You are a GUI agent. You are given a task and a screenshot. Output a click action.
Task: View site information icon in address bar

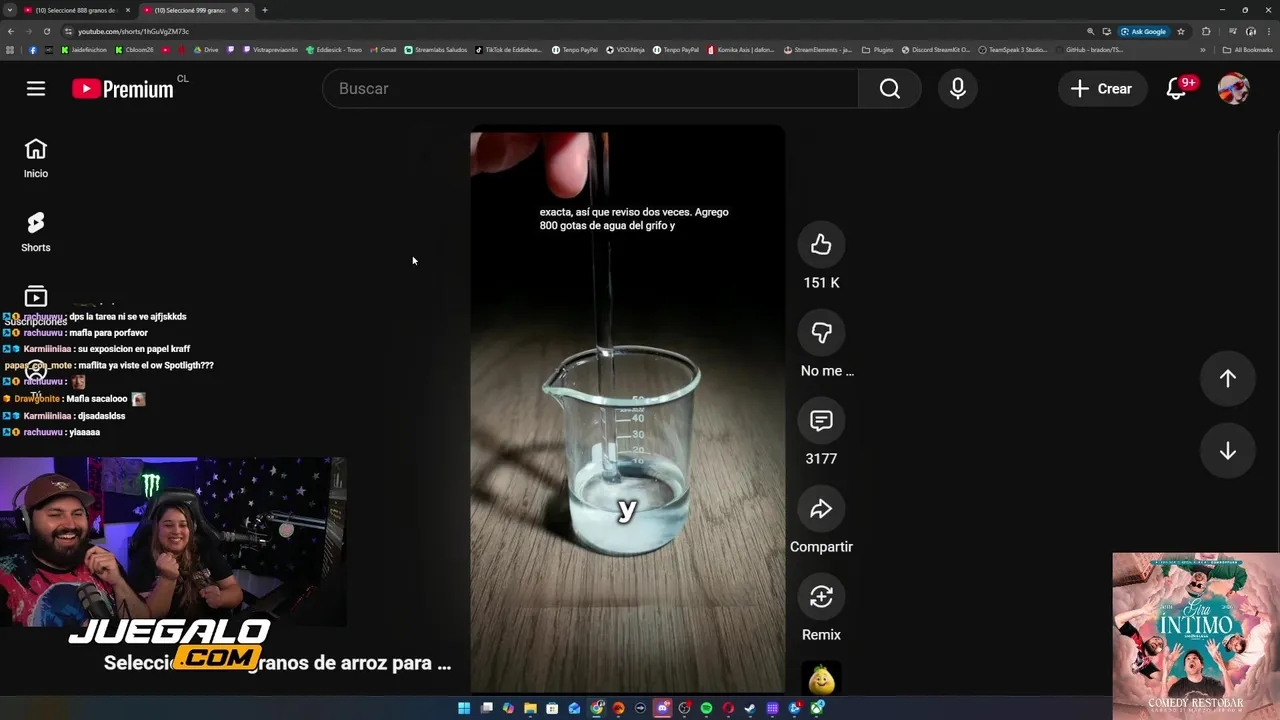69,31
